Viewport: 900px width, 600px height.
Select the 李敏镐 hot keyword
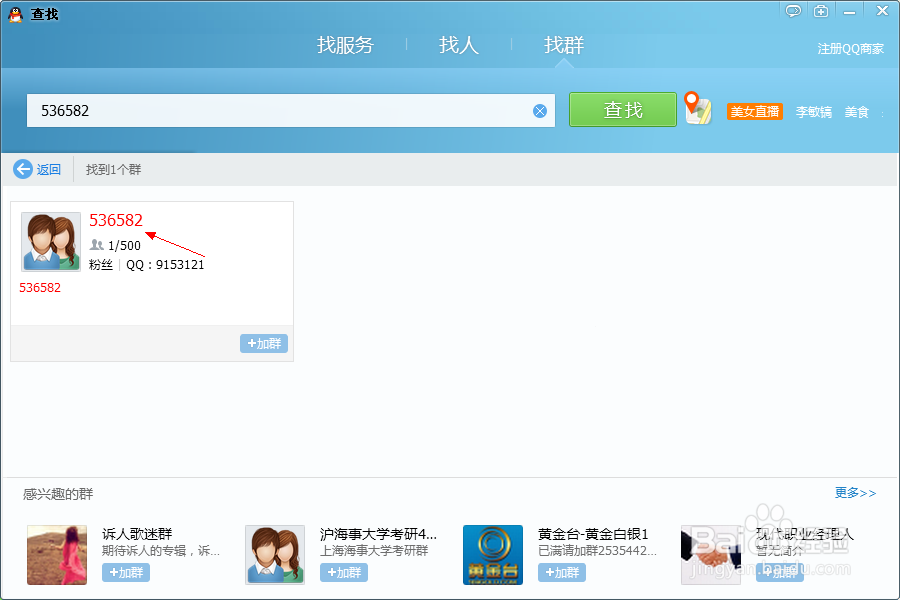point(813,112)
